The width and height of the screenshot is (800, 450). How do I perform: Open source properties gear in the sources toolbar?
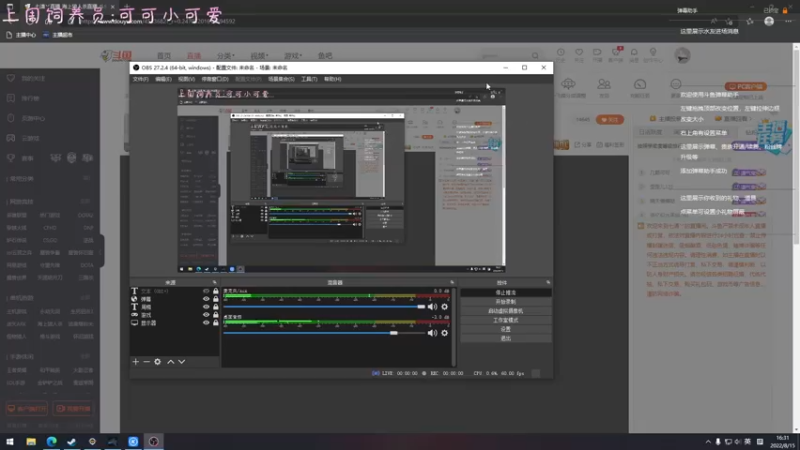[158, 362]
